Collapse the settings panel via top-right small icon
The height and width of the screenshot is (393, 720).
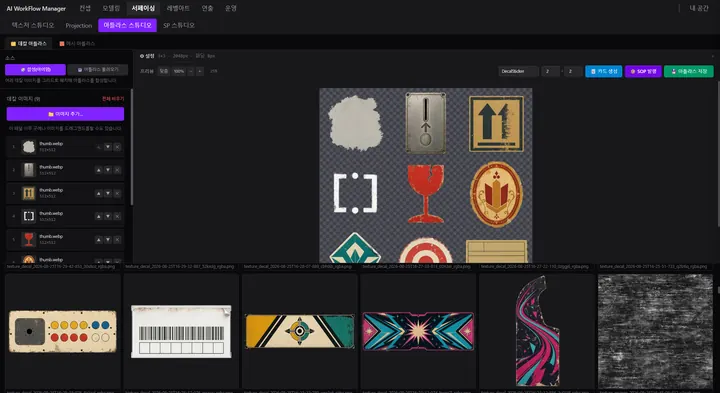click(713, 56)
